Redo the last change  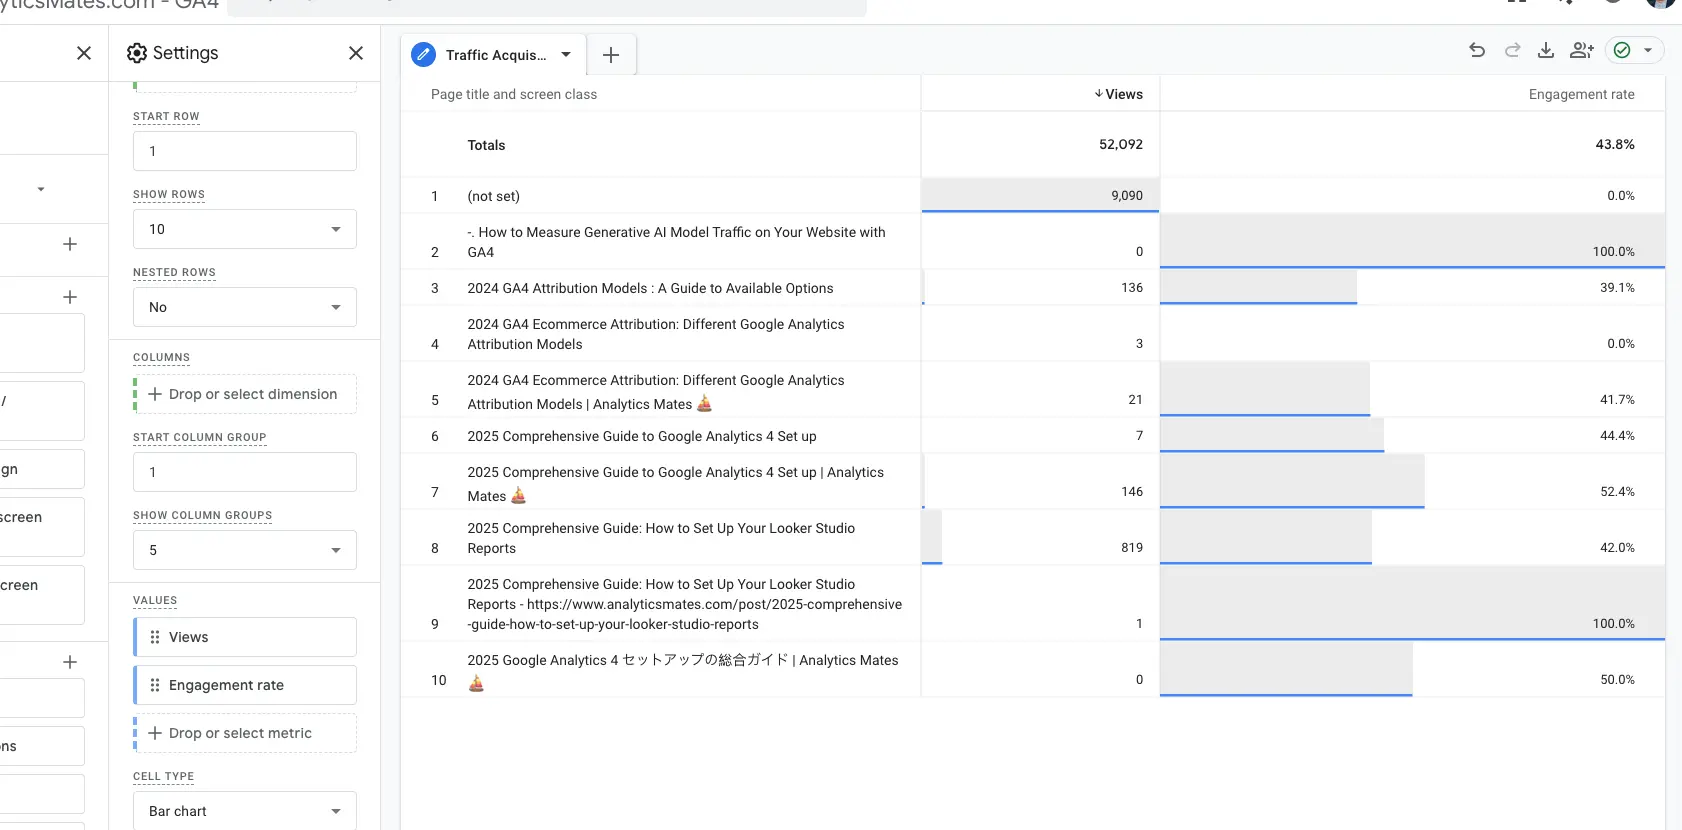[1512, 50]
